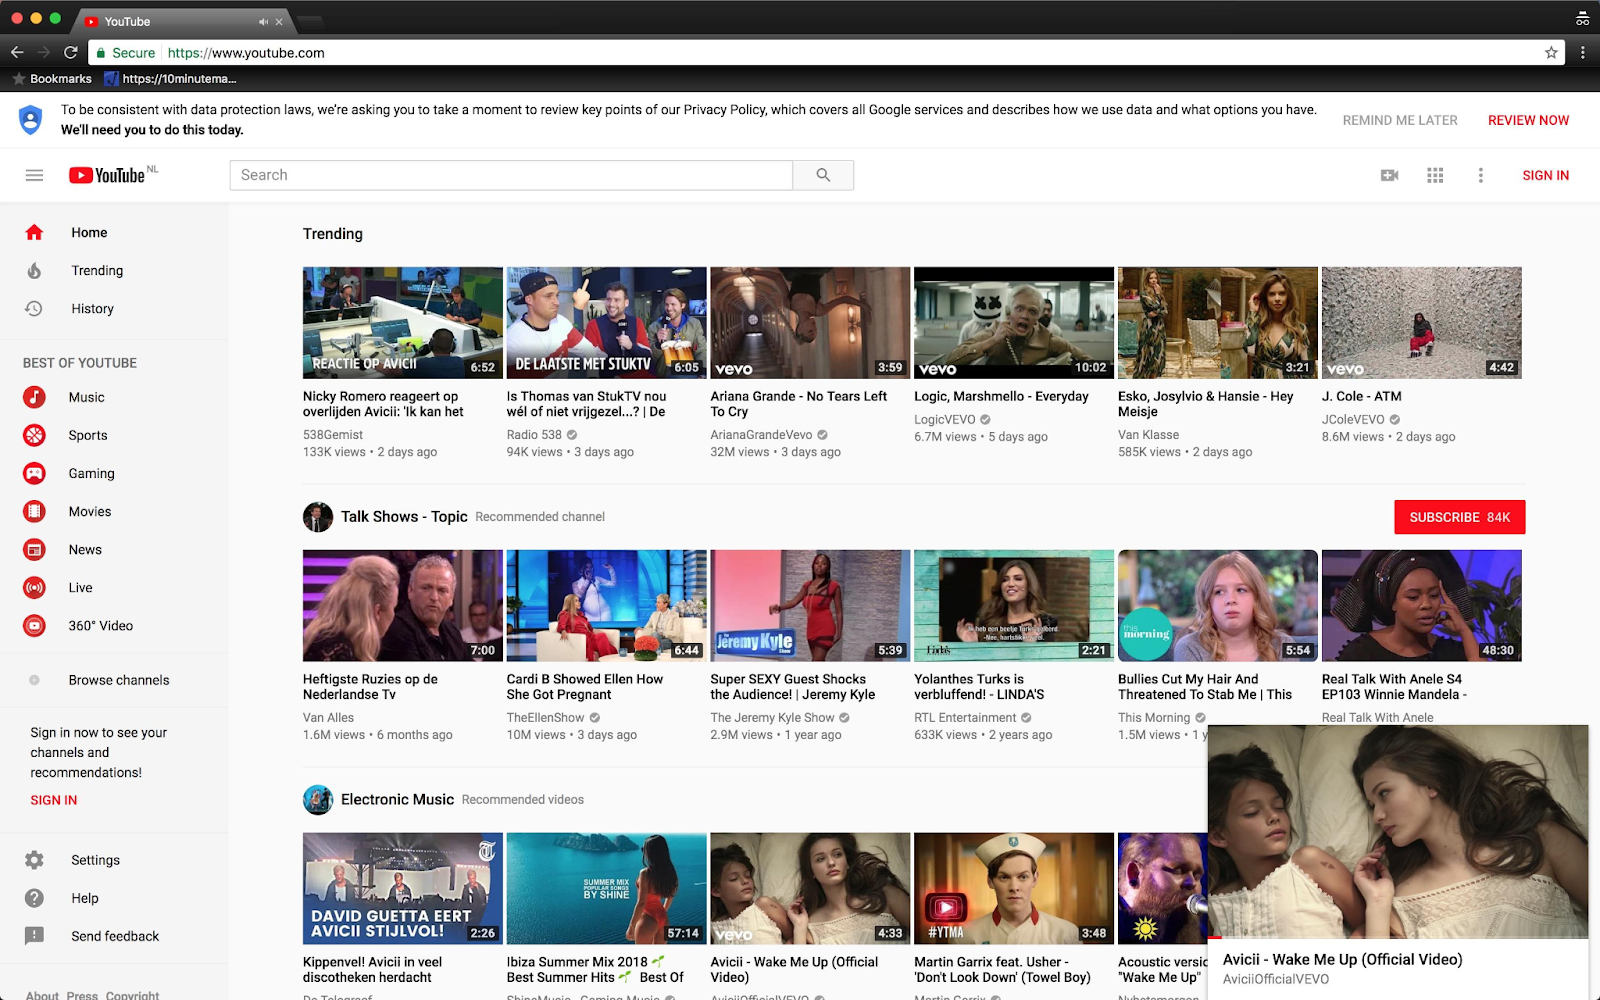The image size is (1600, 1000).
Task: Open the TheEllenShow channel link
Action: [545, 718]
